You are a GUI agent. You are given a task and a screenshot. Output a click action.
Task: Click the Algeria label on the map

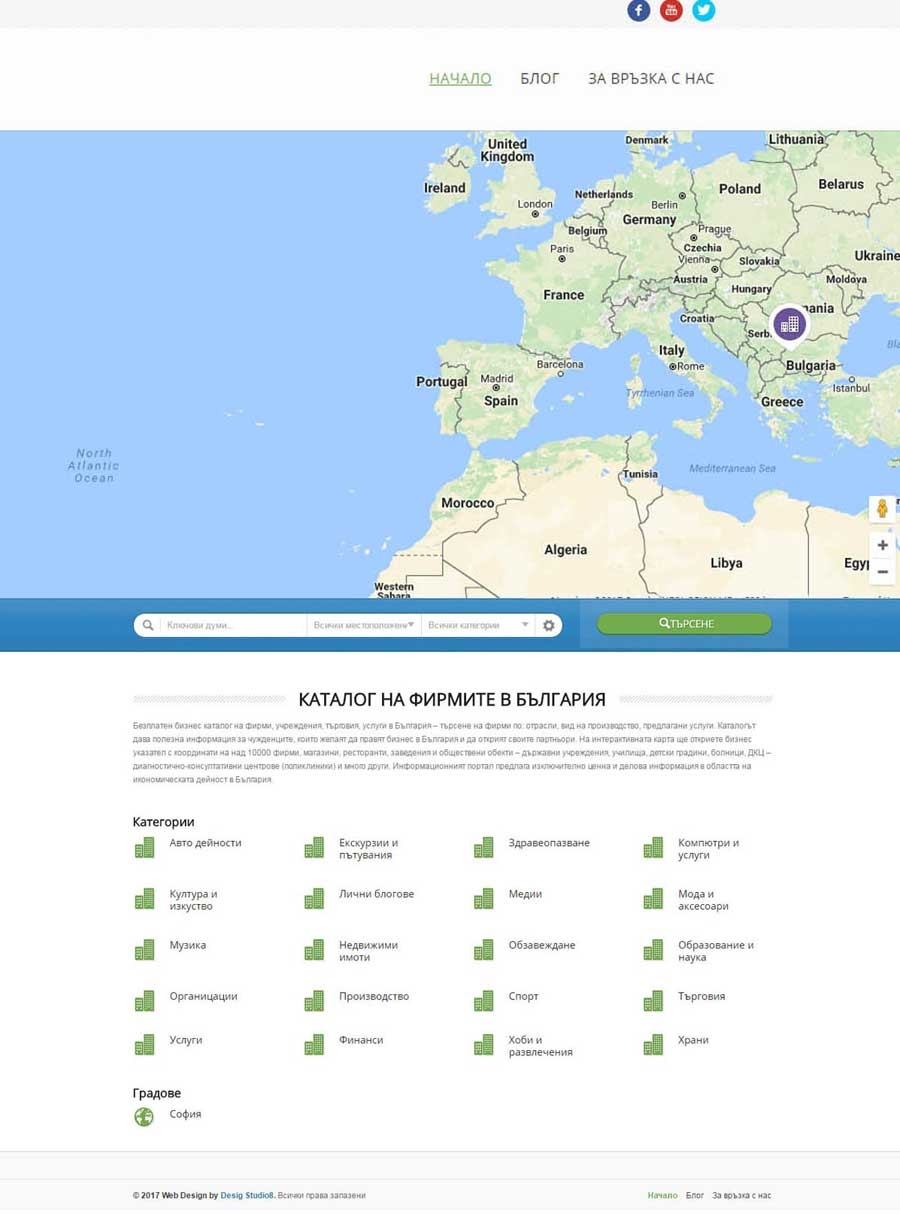(565, 550)
